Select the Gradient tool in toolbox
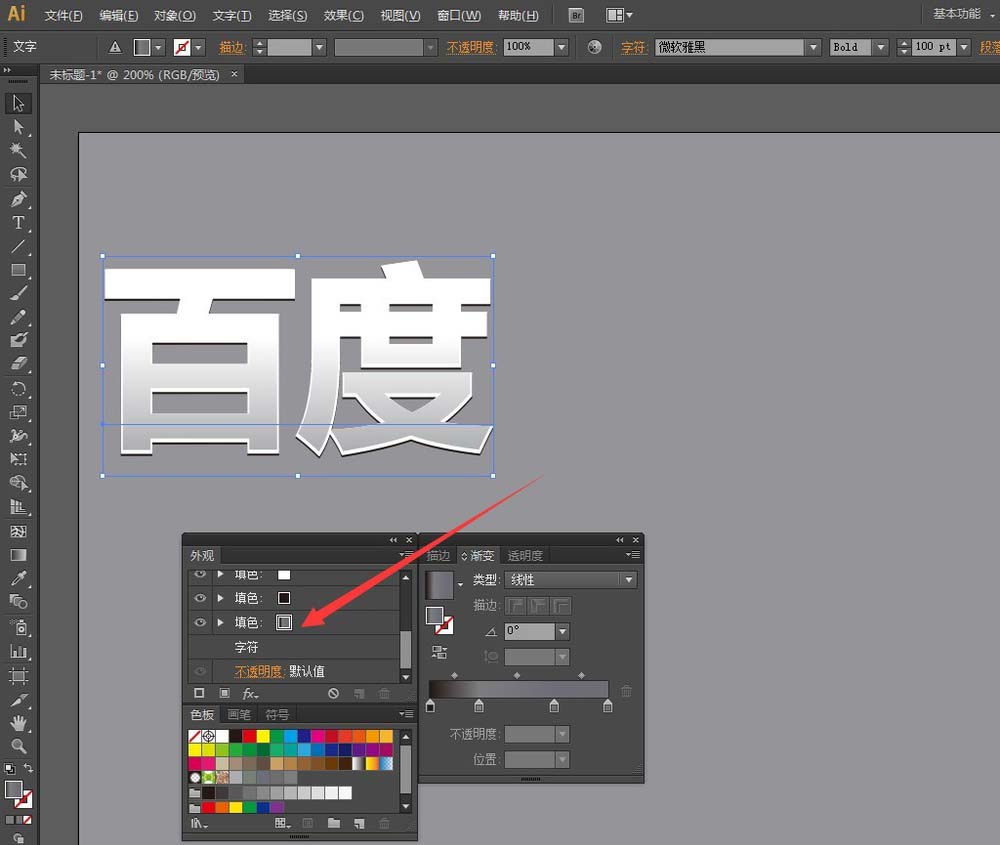 coord(18,555)
